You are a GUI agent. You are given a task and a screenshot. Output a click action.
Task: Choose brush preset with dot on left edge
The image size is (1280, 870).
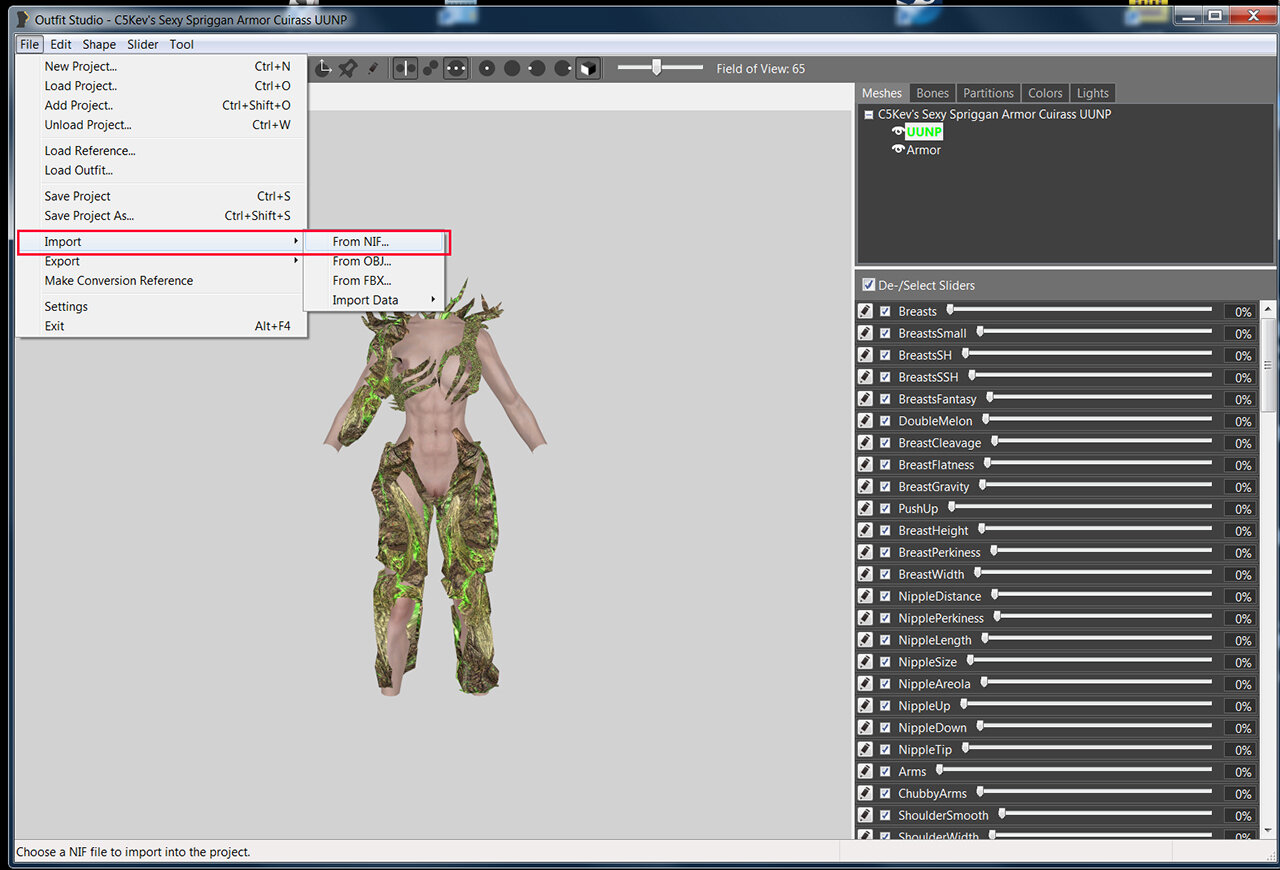click(x=537, y=68)
